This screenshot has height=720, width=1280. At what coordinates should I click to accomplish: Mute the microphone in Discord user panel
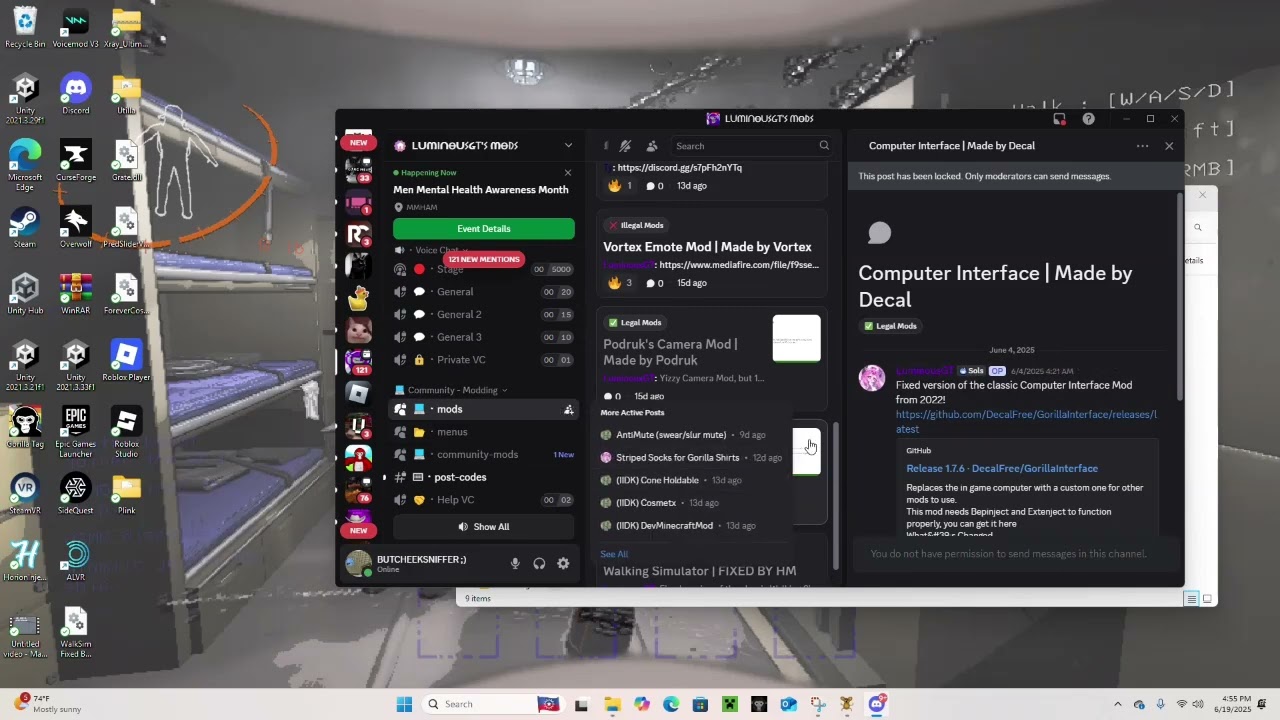pos(515,563)
